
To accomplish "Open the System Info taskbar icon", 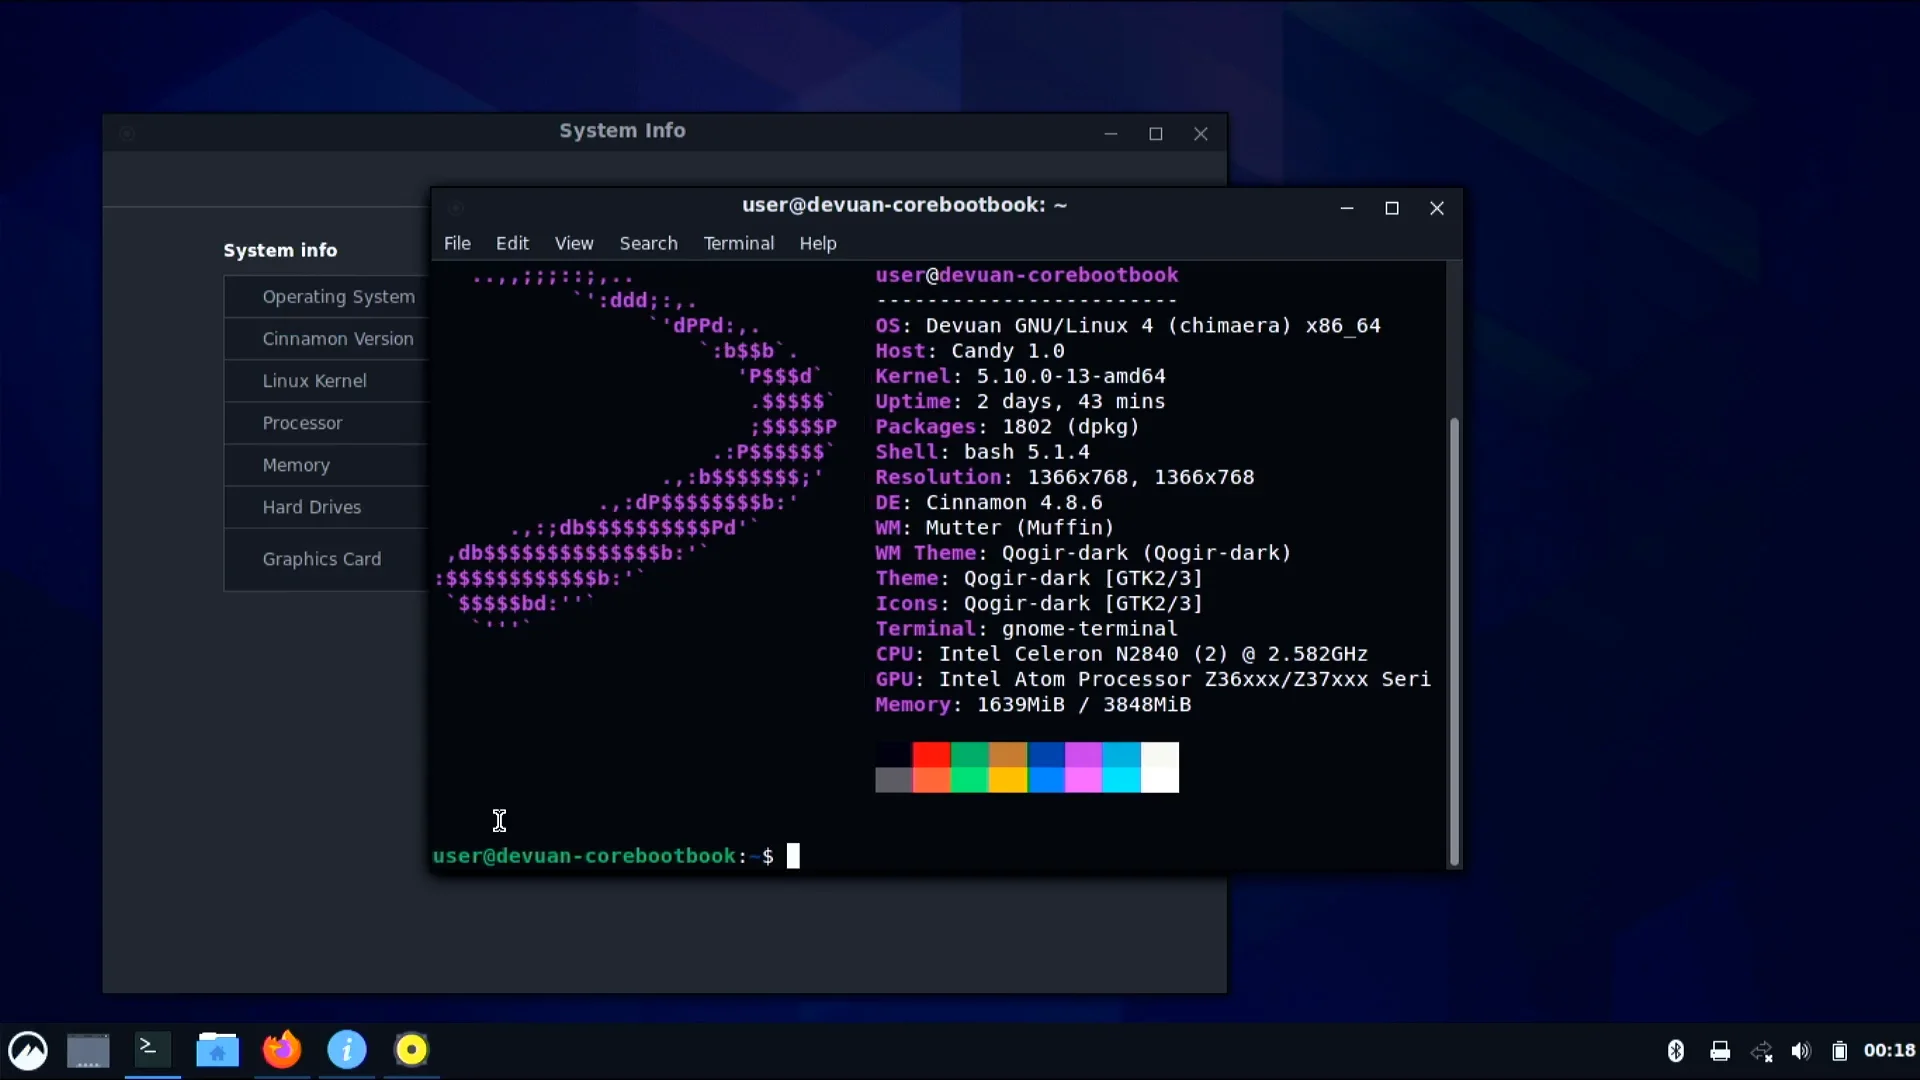I will pos(347,1050).
